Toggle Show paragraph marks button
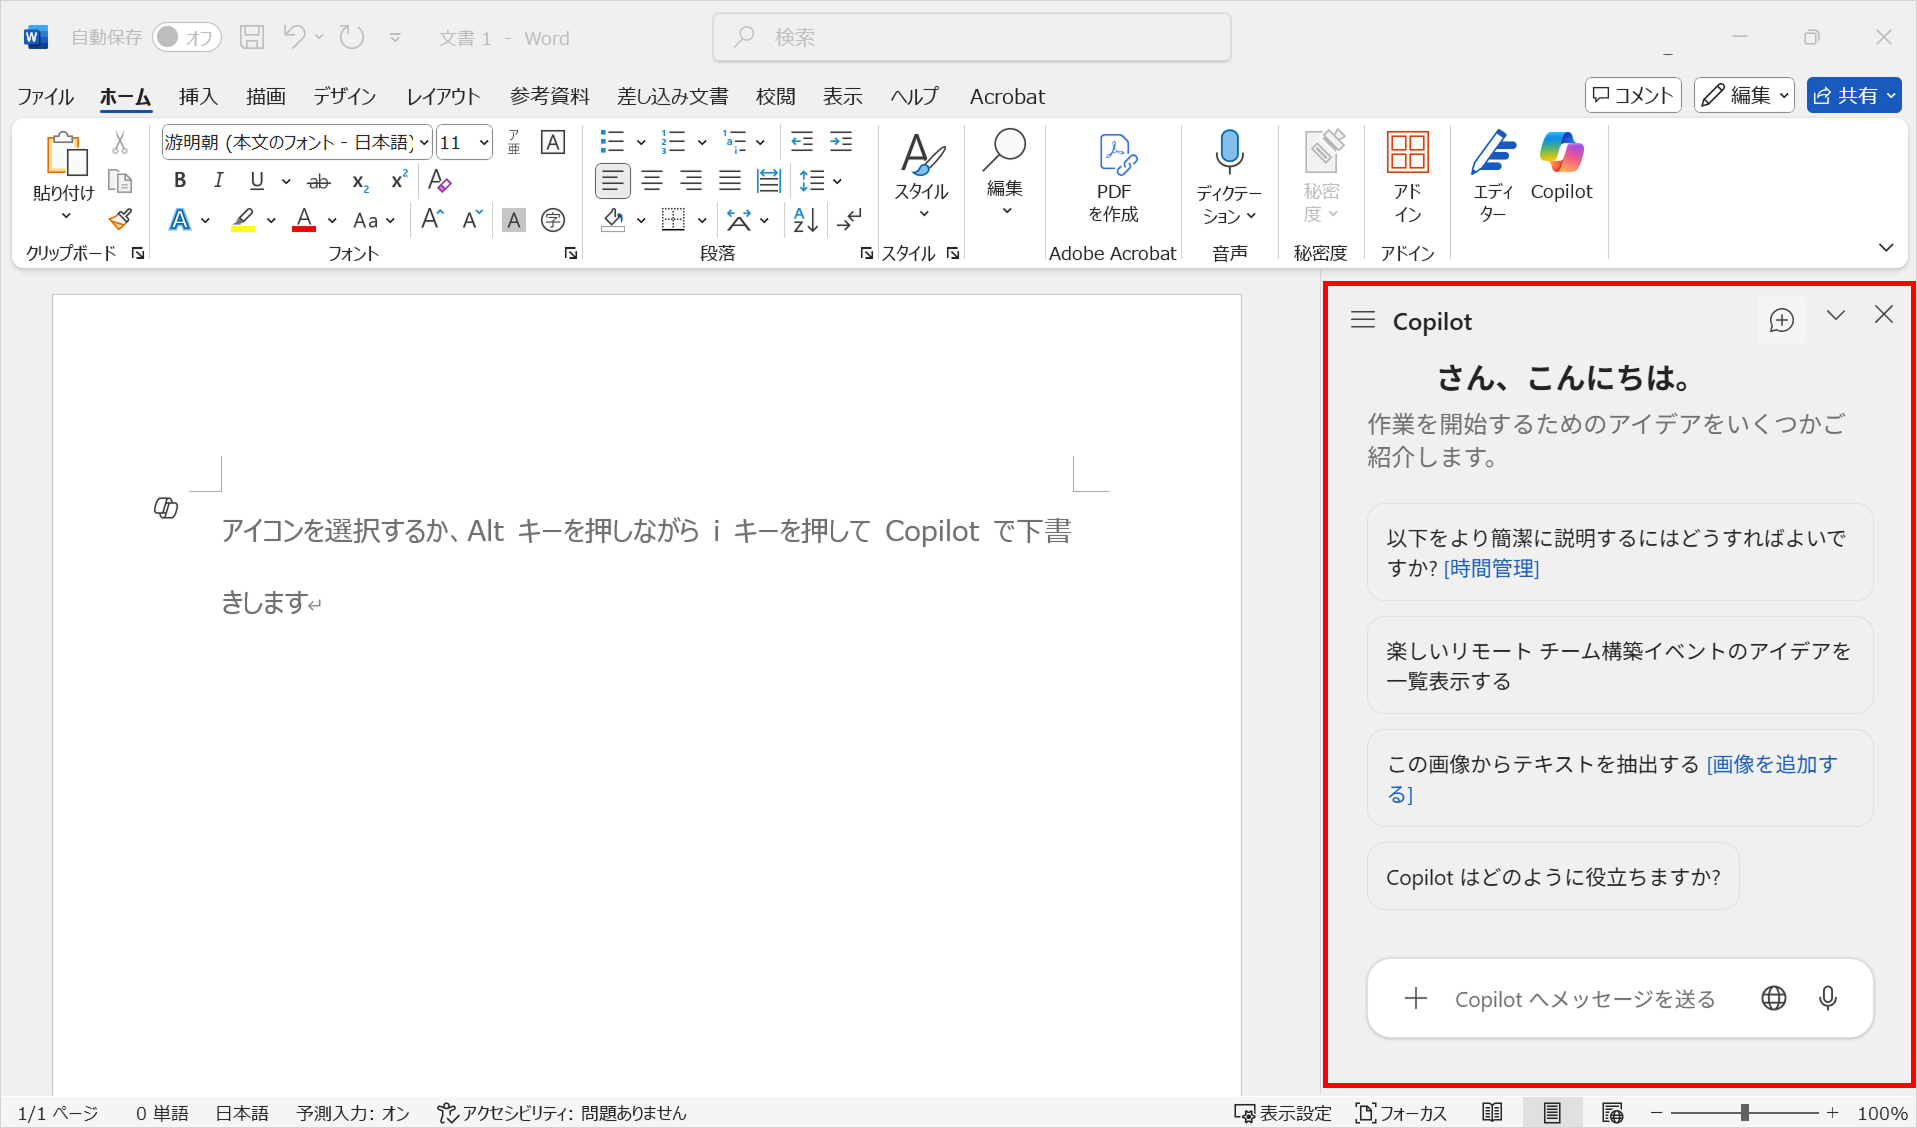 point(850,219)
